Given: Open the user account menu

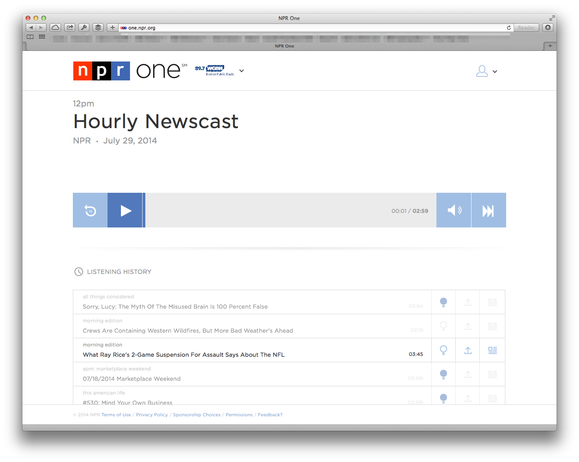Looking at the screenshot, I should [486, 71].
